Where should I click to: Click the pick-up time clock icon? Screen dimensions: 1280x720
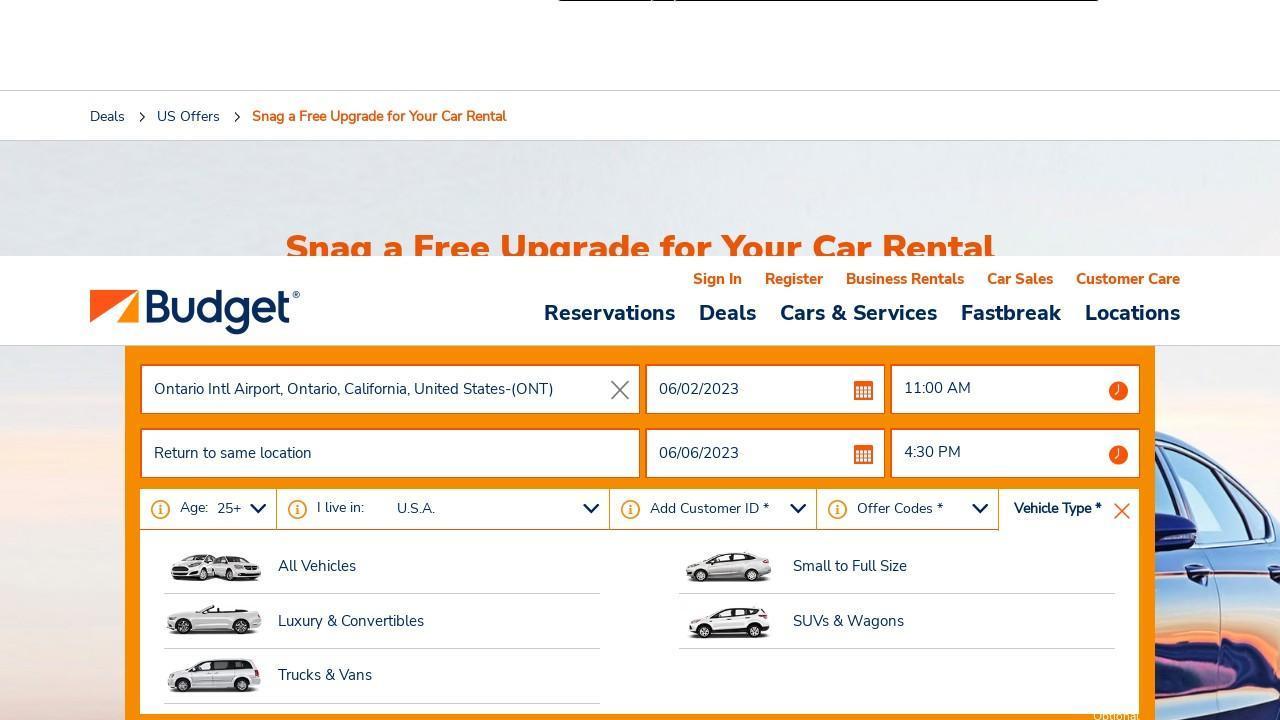click(x=1118, y=391)
